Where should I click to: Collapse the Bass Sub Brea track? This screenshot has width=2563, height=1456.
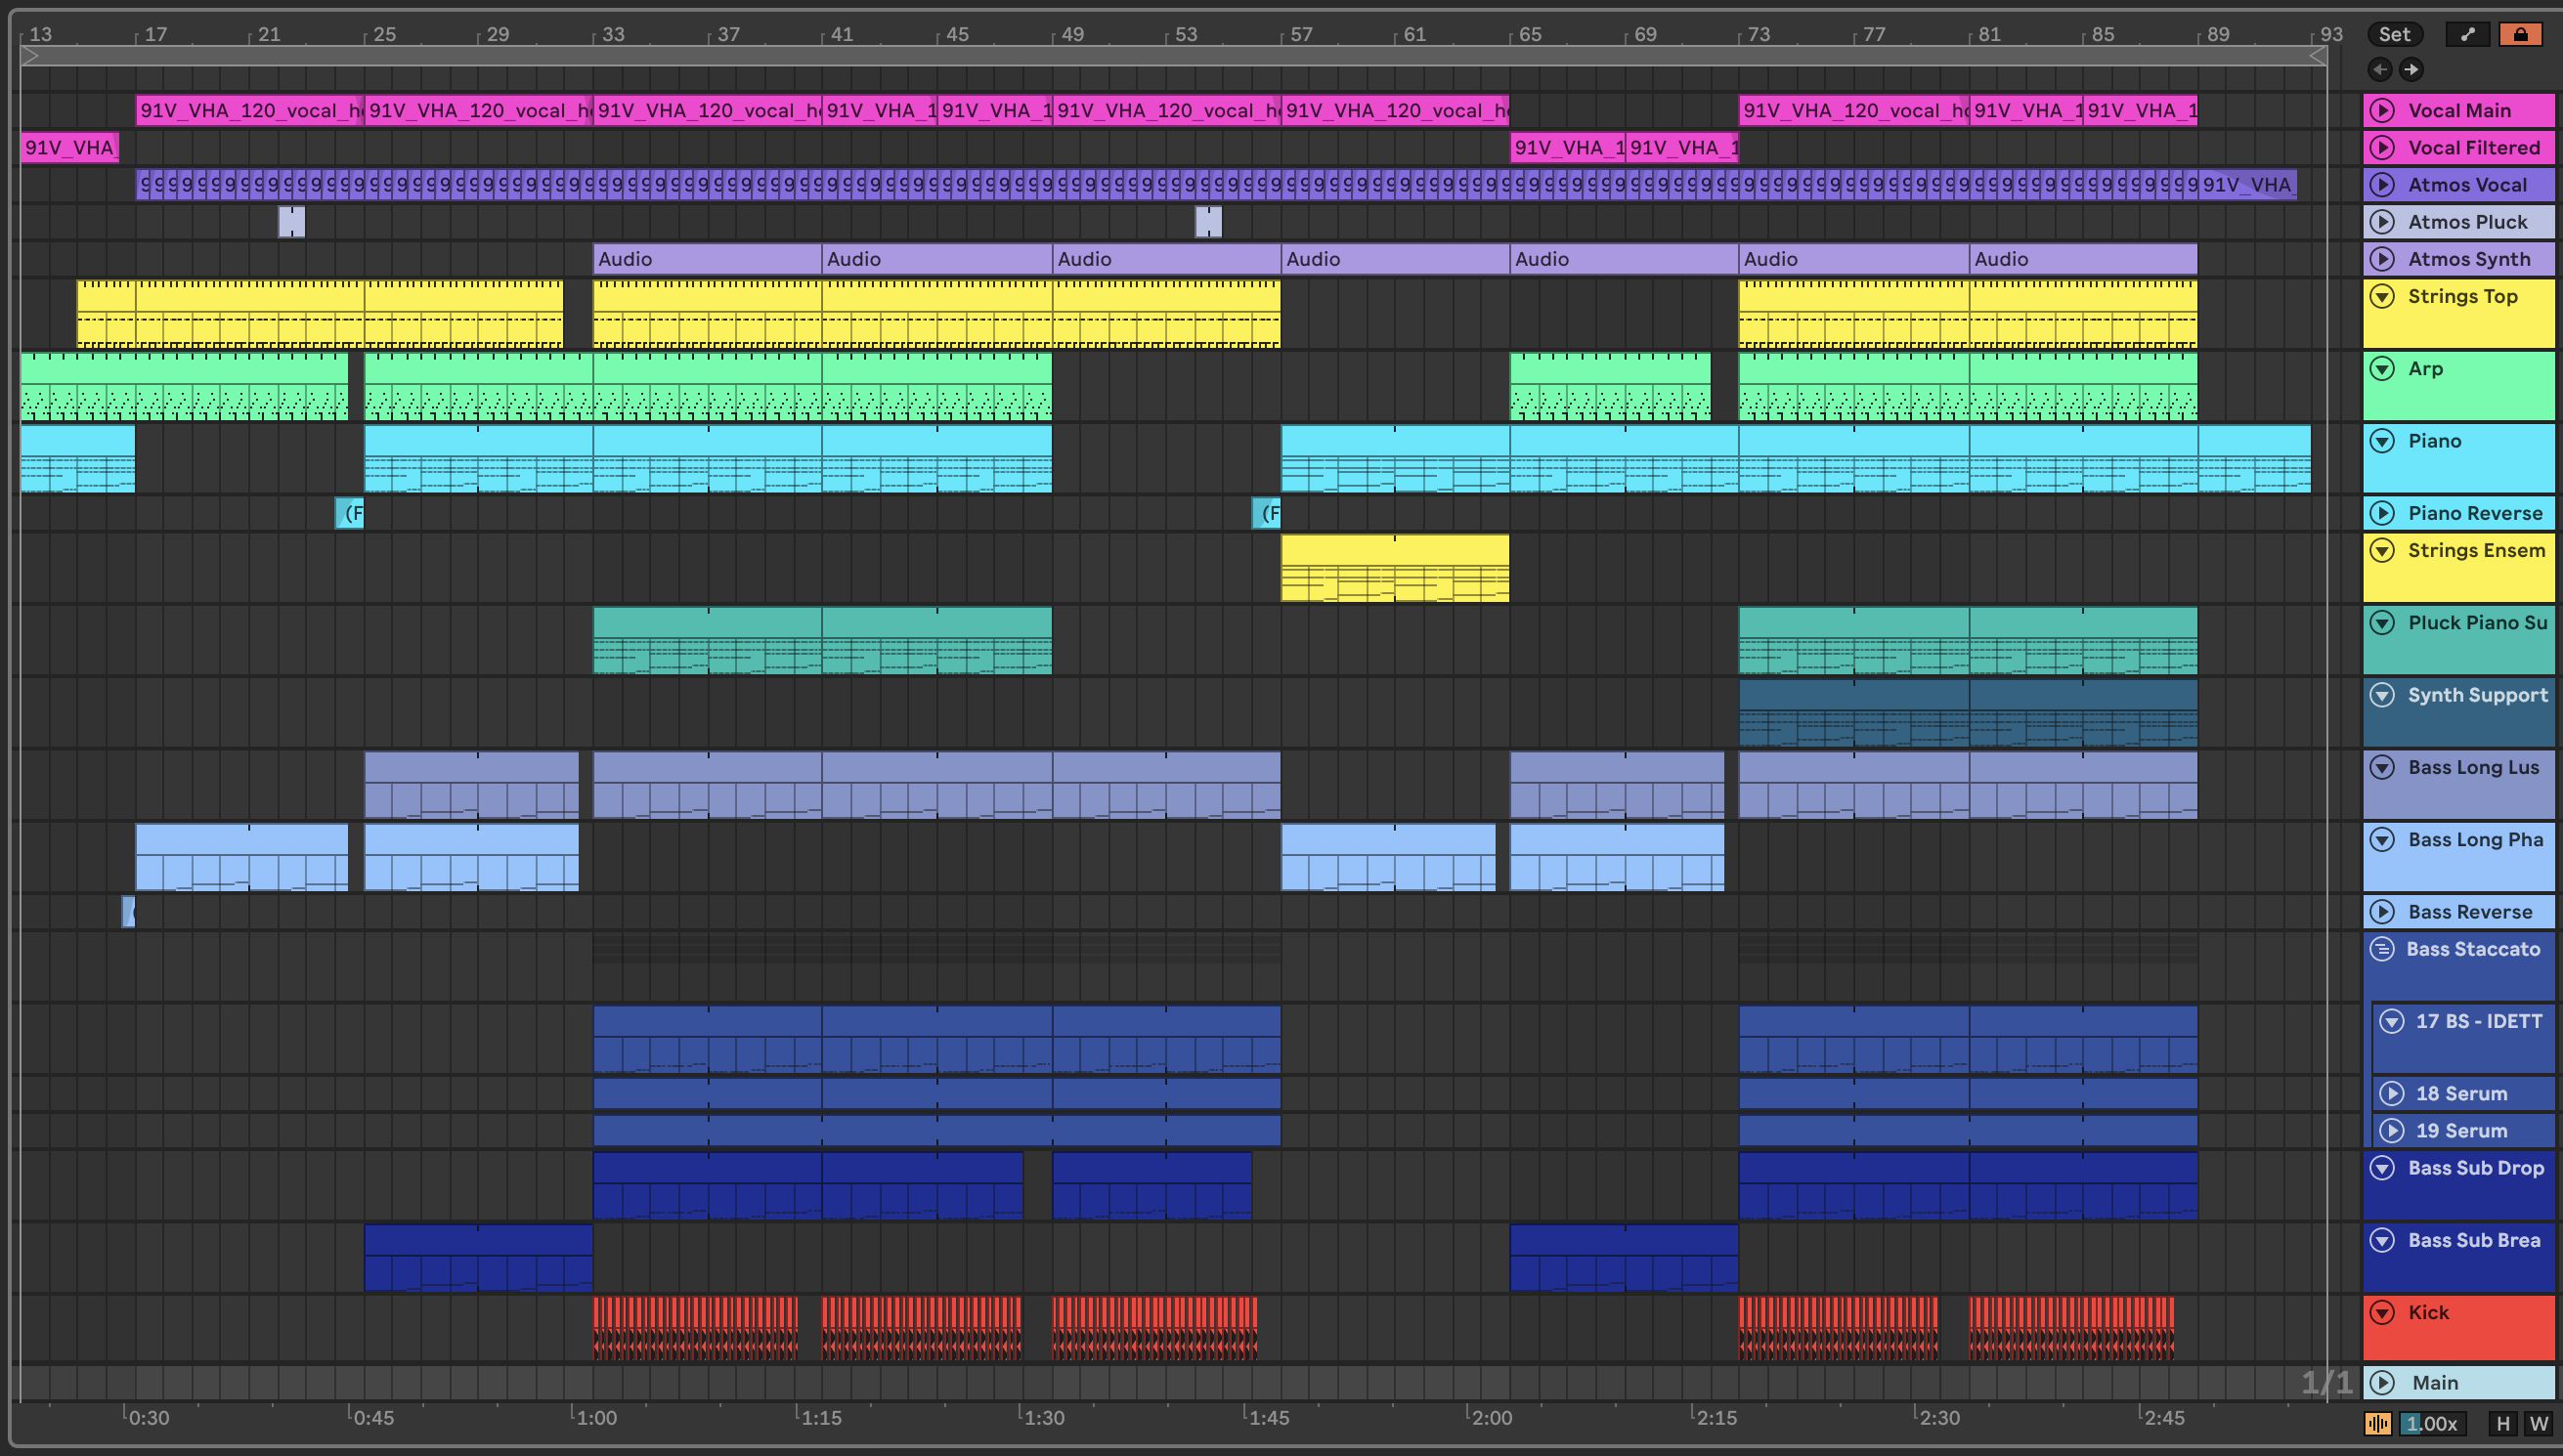(x=2383, y=1240)
